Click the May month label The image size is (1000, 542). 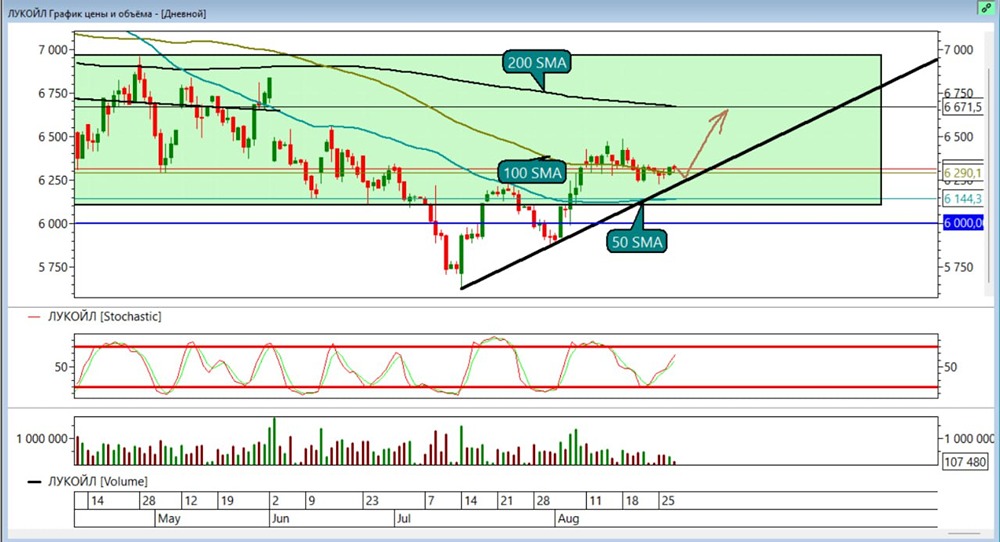(169, 518)
